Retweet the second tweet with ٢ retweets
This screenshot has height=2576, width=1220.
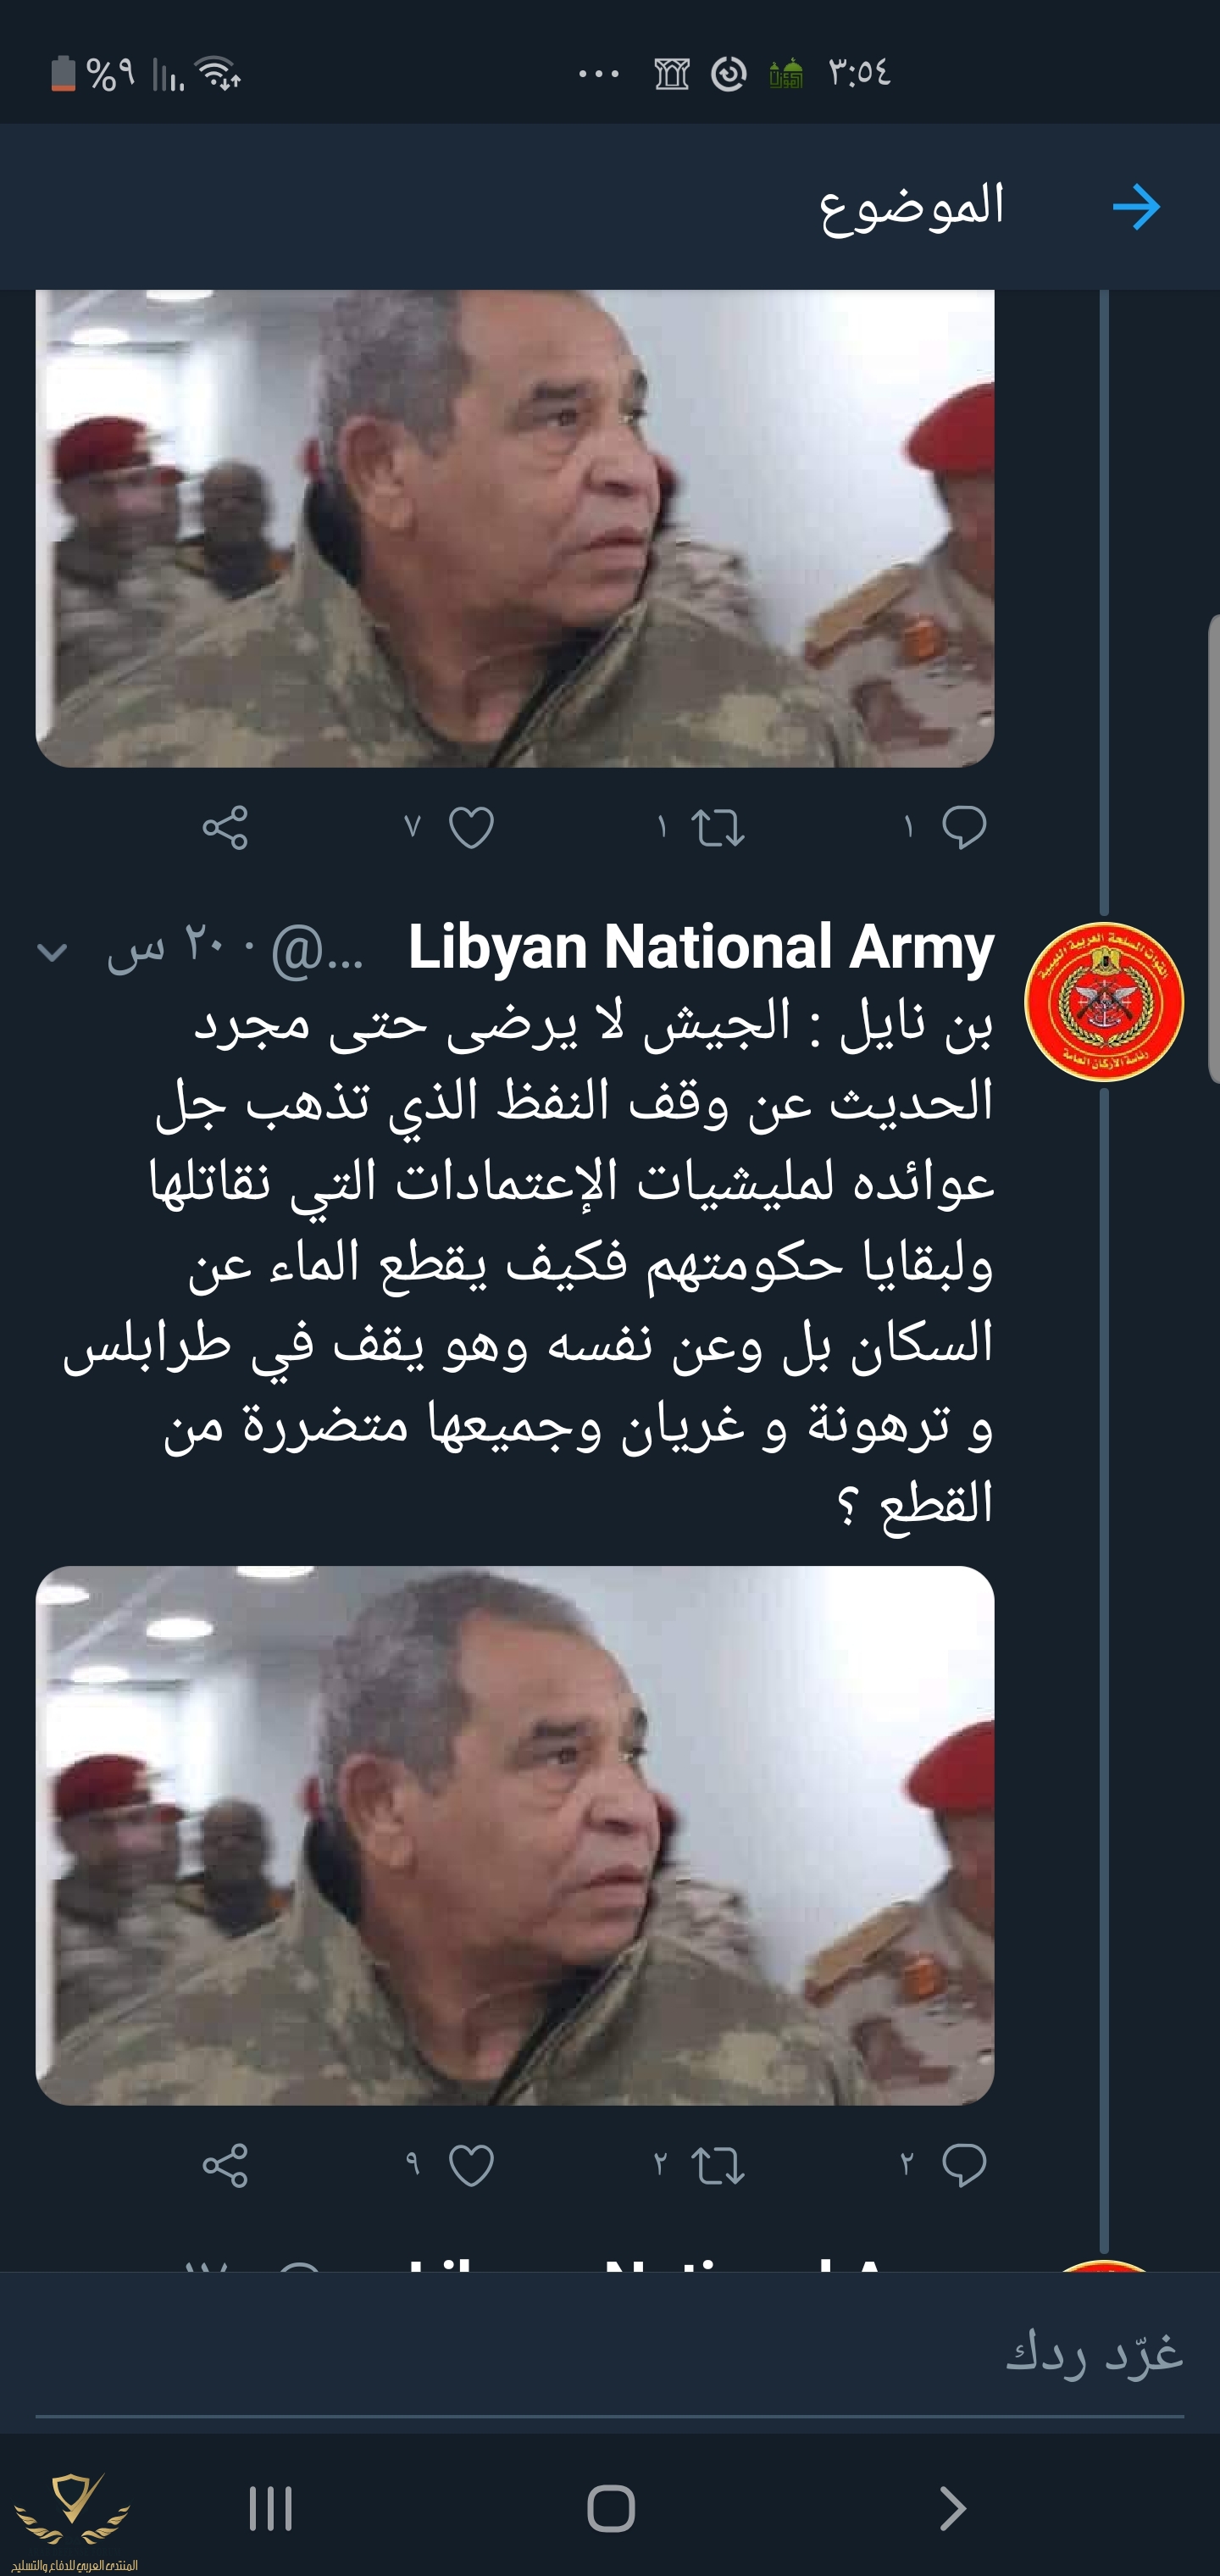click(718, 2166)
